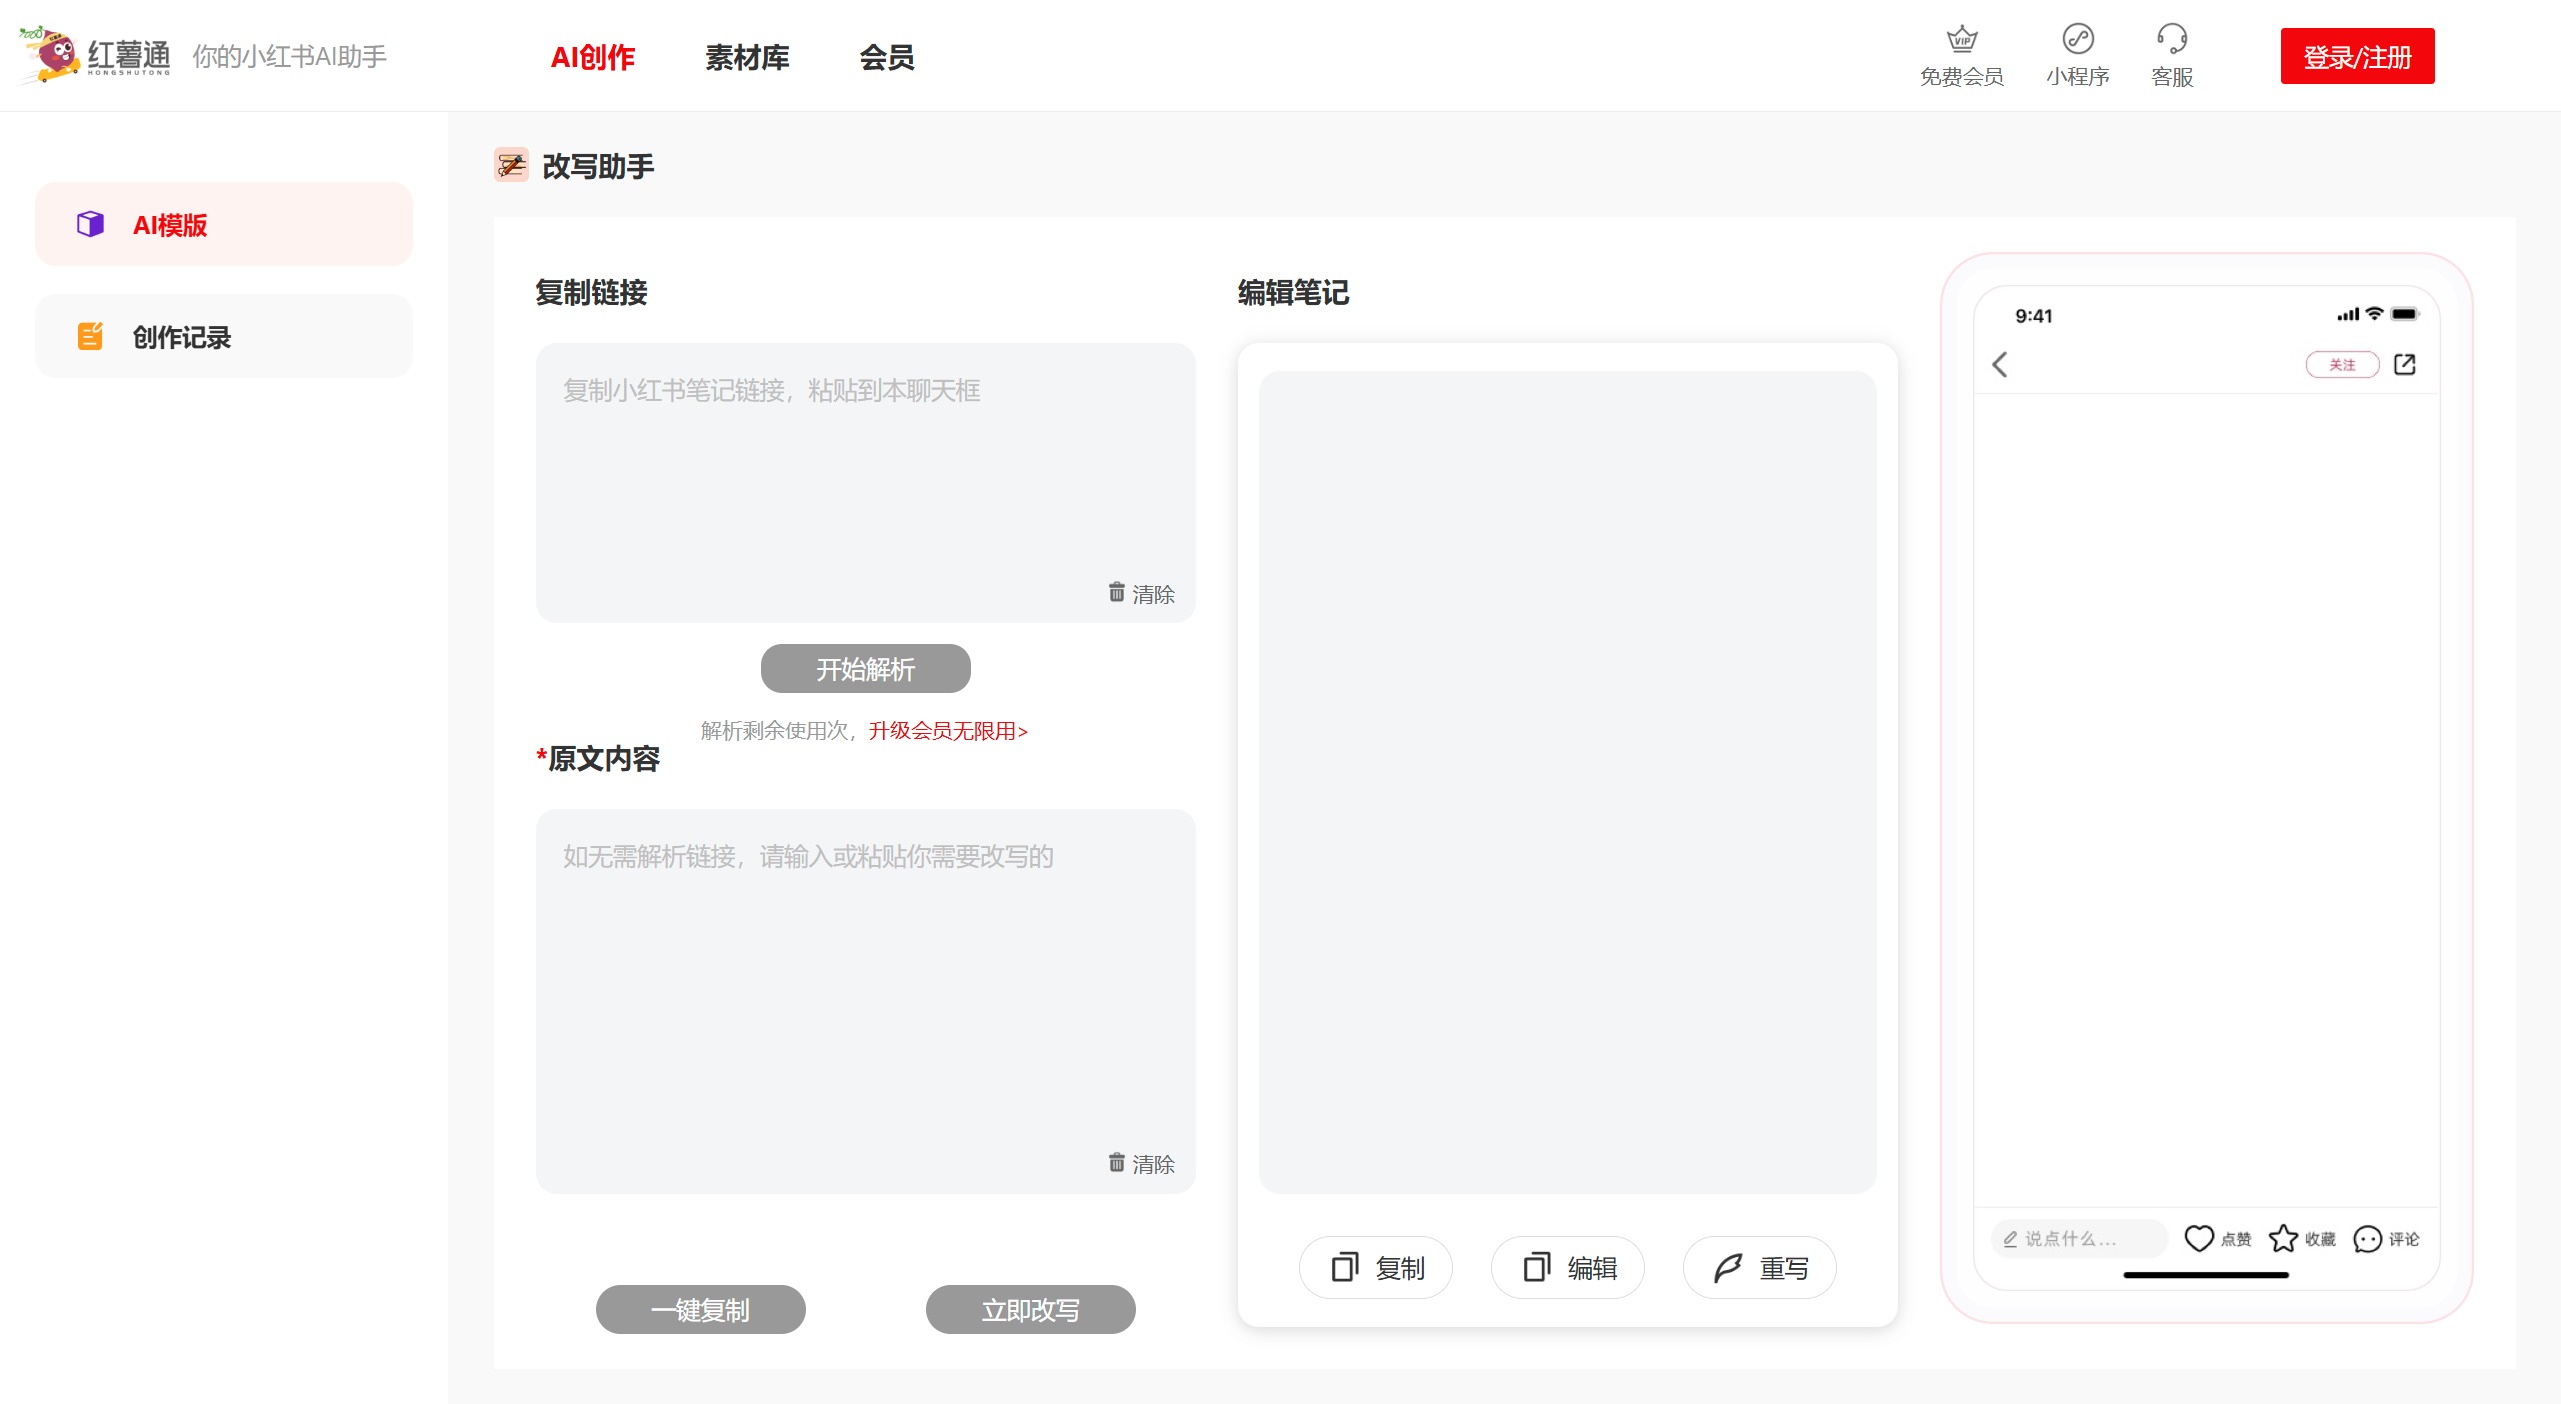The width and height of the screenshot is (2561, 1404).
Task: Click the 红薯通 logo
Action: pos(95,56)
